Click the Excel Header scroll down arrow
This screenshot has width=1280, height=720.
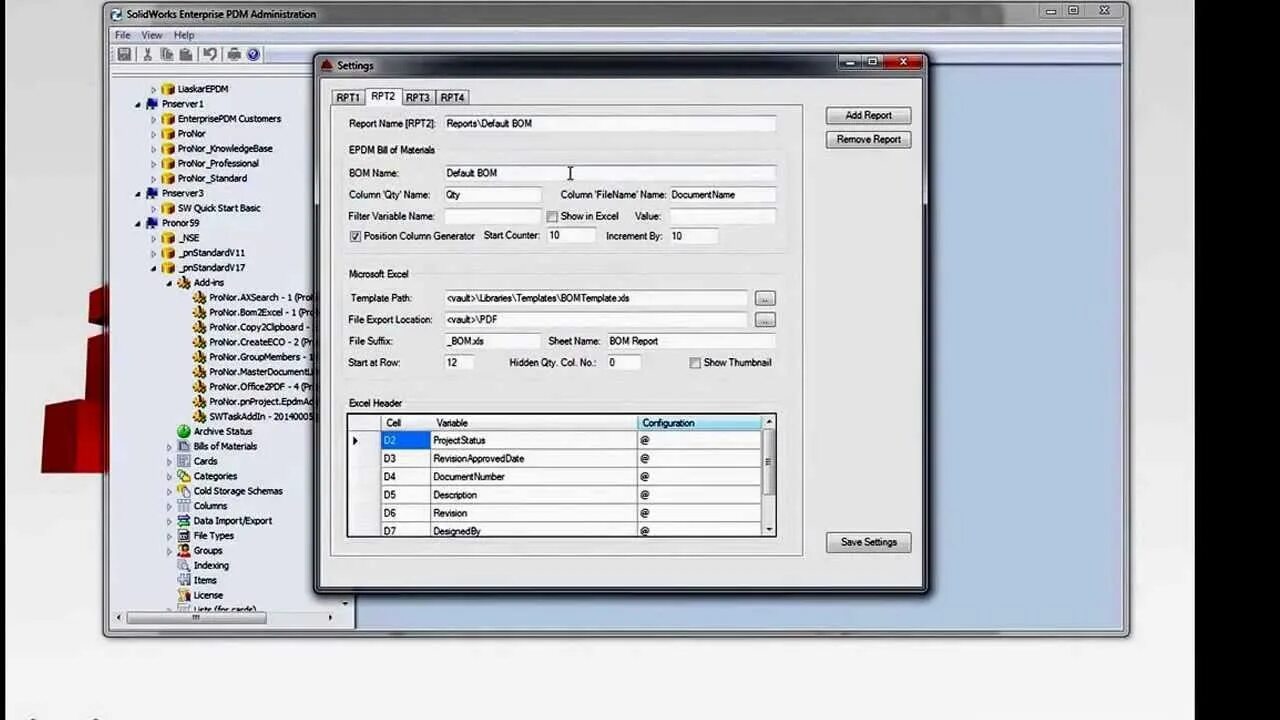pyautogui.click(x=769, y=529)
